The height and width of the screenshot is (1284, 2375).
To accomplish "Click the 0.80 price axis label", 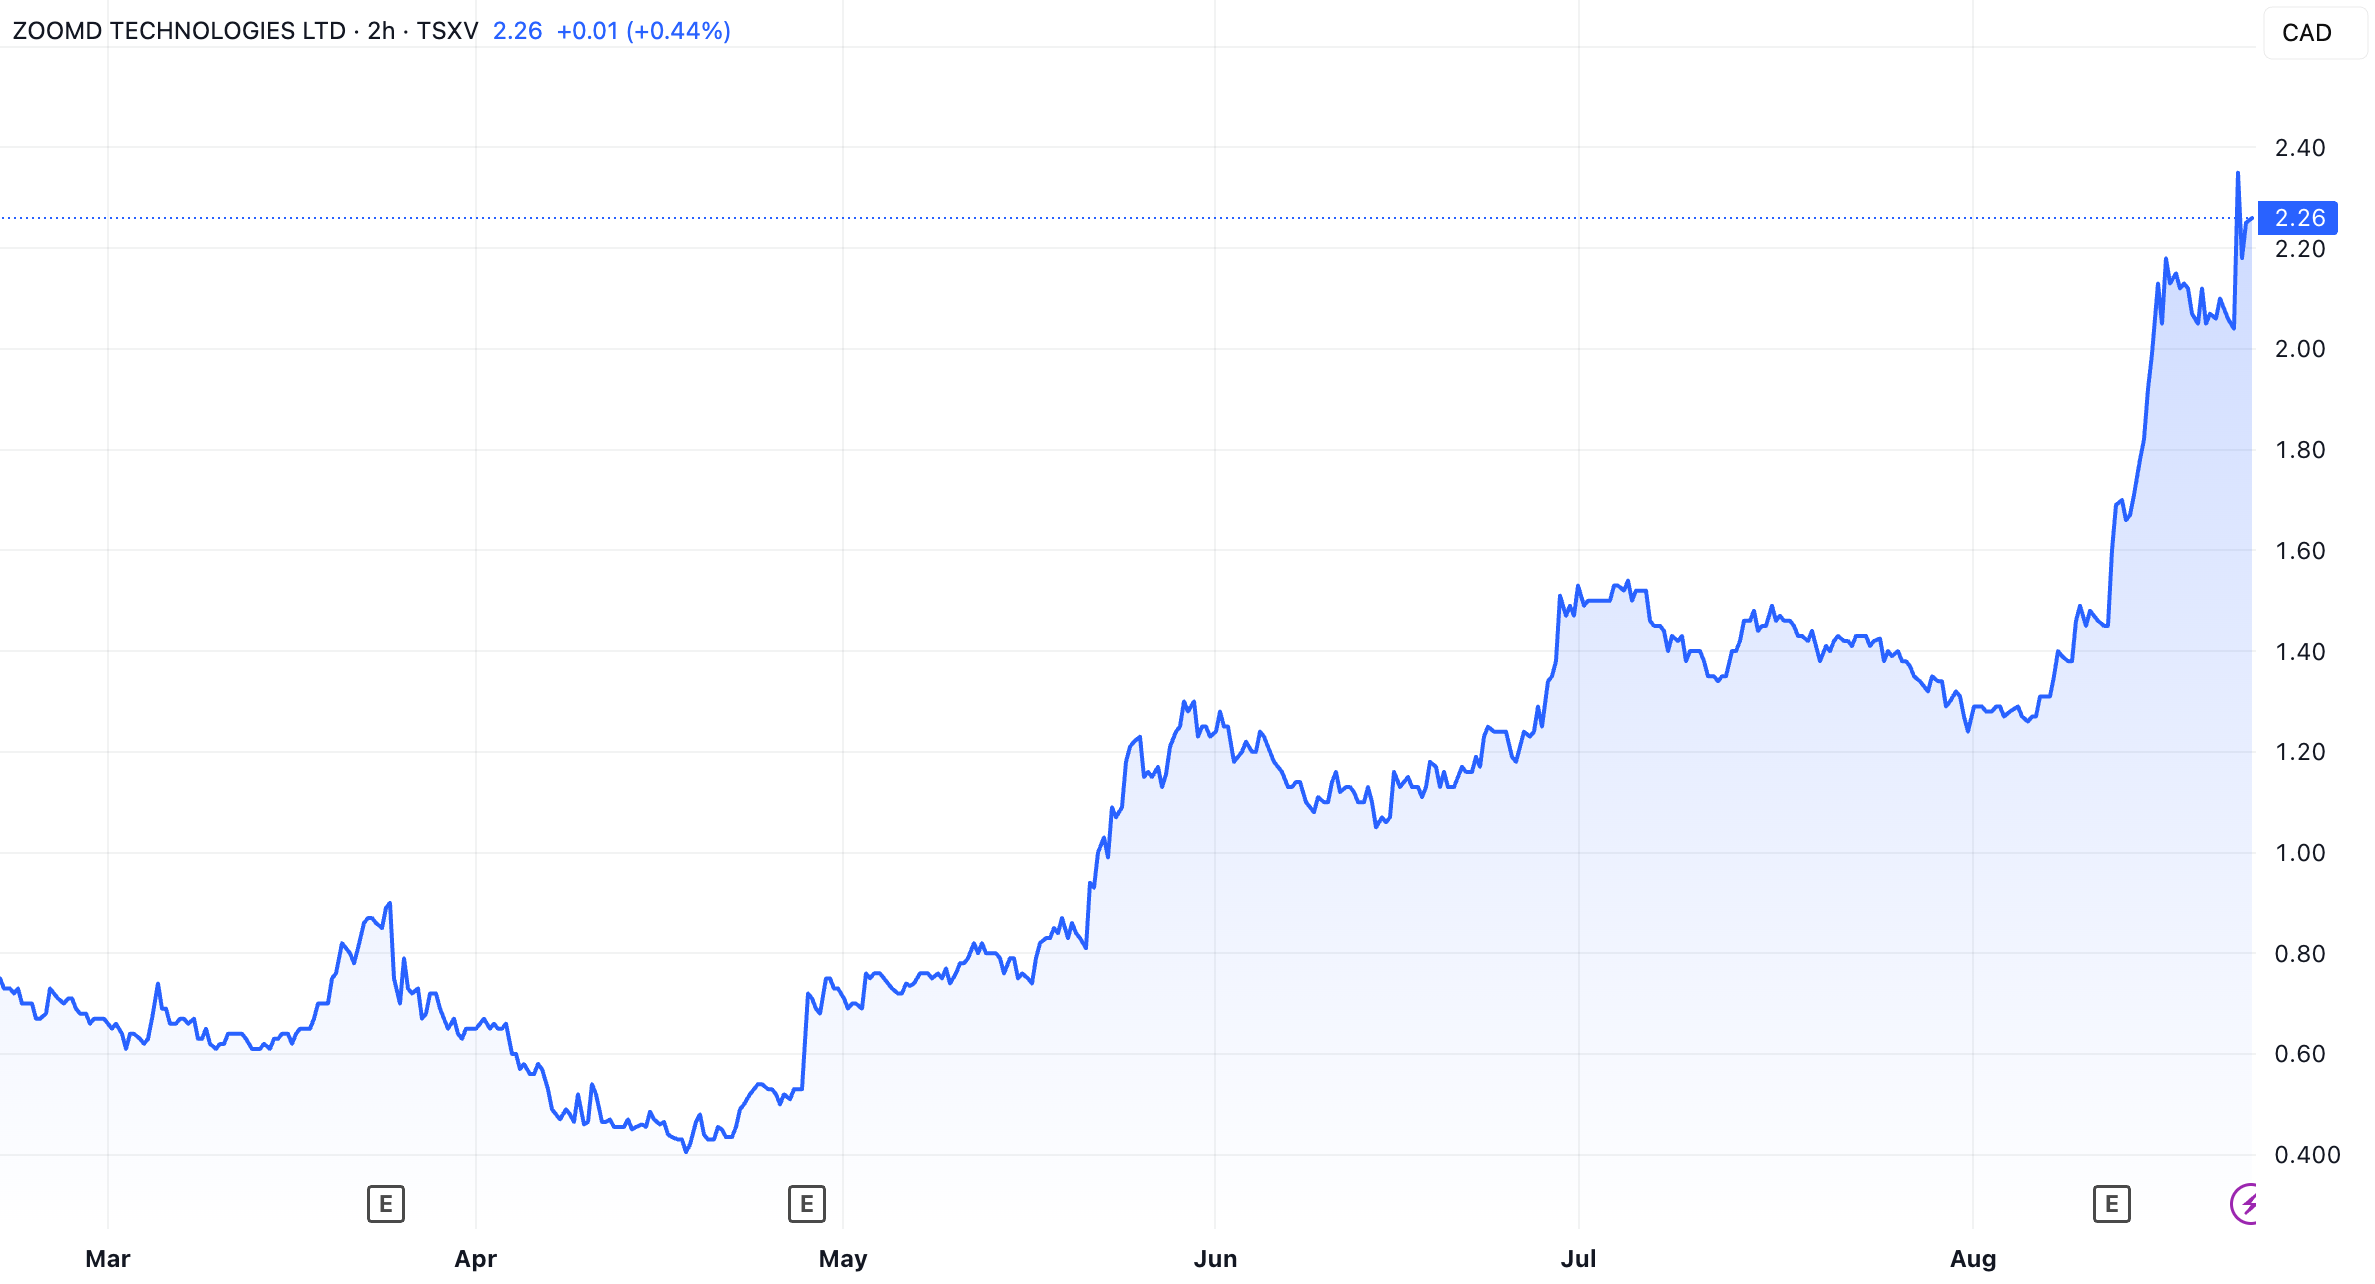I will 2300,954.
